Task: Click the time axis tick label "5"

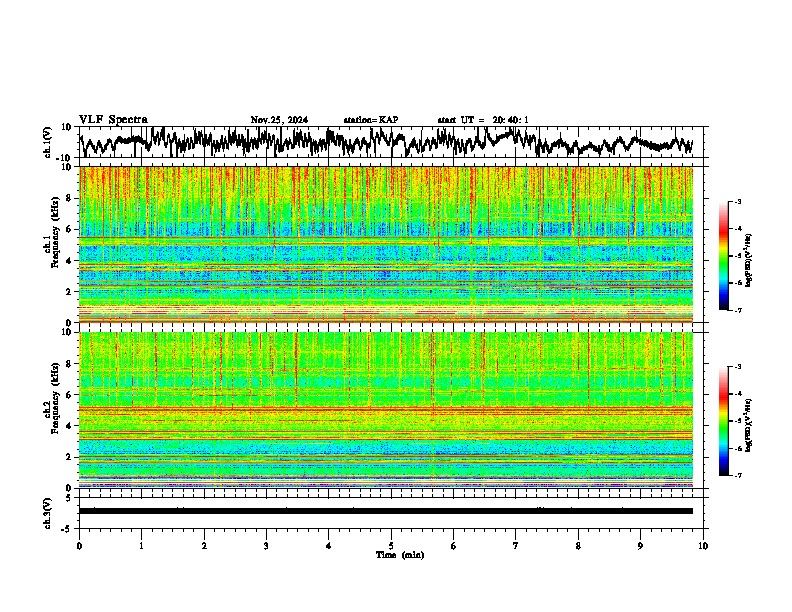Action: (391, 546)
